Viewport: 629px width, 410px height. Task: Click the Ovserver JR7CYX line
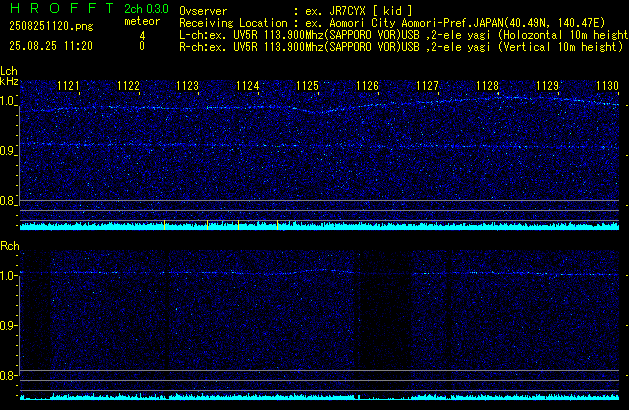(296, 11)
